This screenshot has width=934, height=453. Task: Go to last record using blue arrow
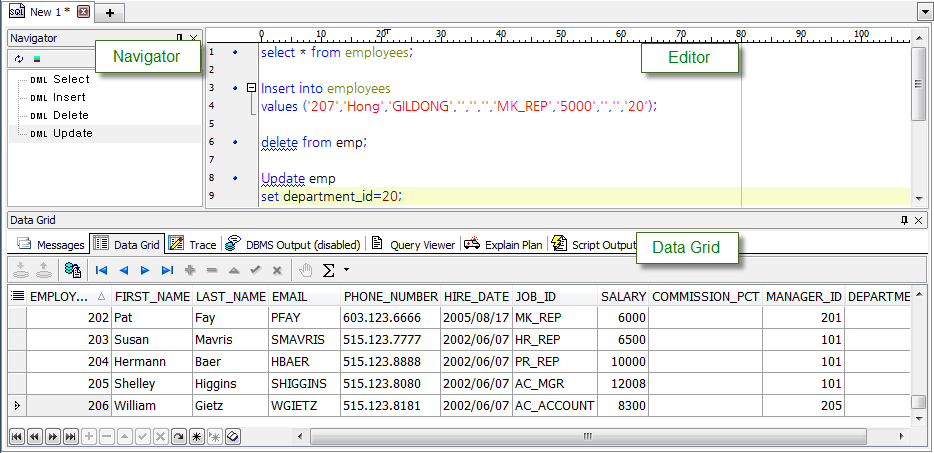point(167,270)
